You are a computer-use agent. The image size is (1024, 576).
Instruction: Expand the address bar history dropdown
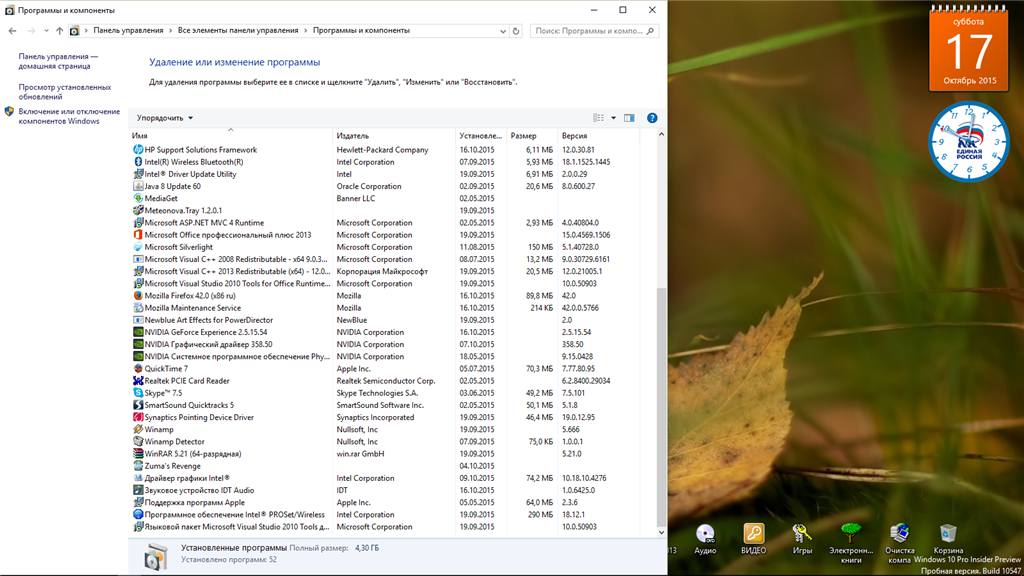(x=502, y=31)
